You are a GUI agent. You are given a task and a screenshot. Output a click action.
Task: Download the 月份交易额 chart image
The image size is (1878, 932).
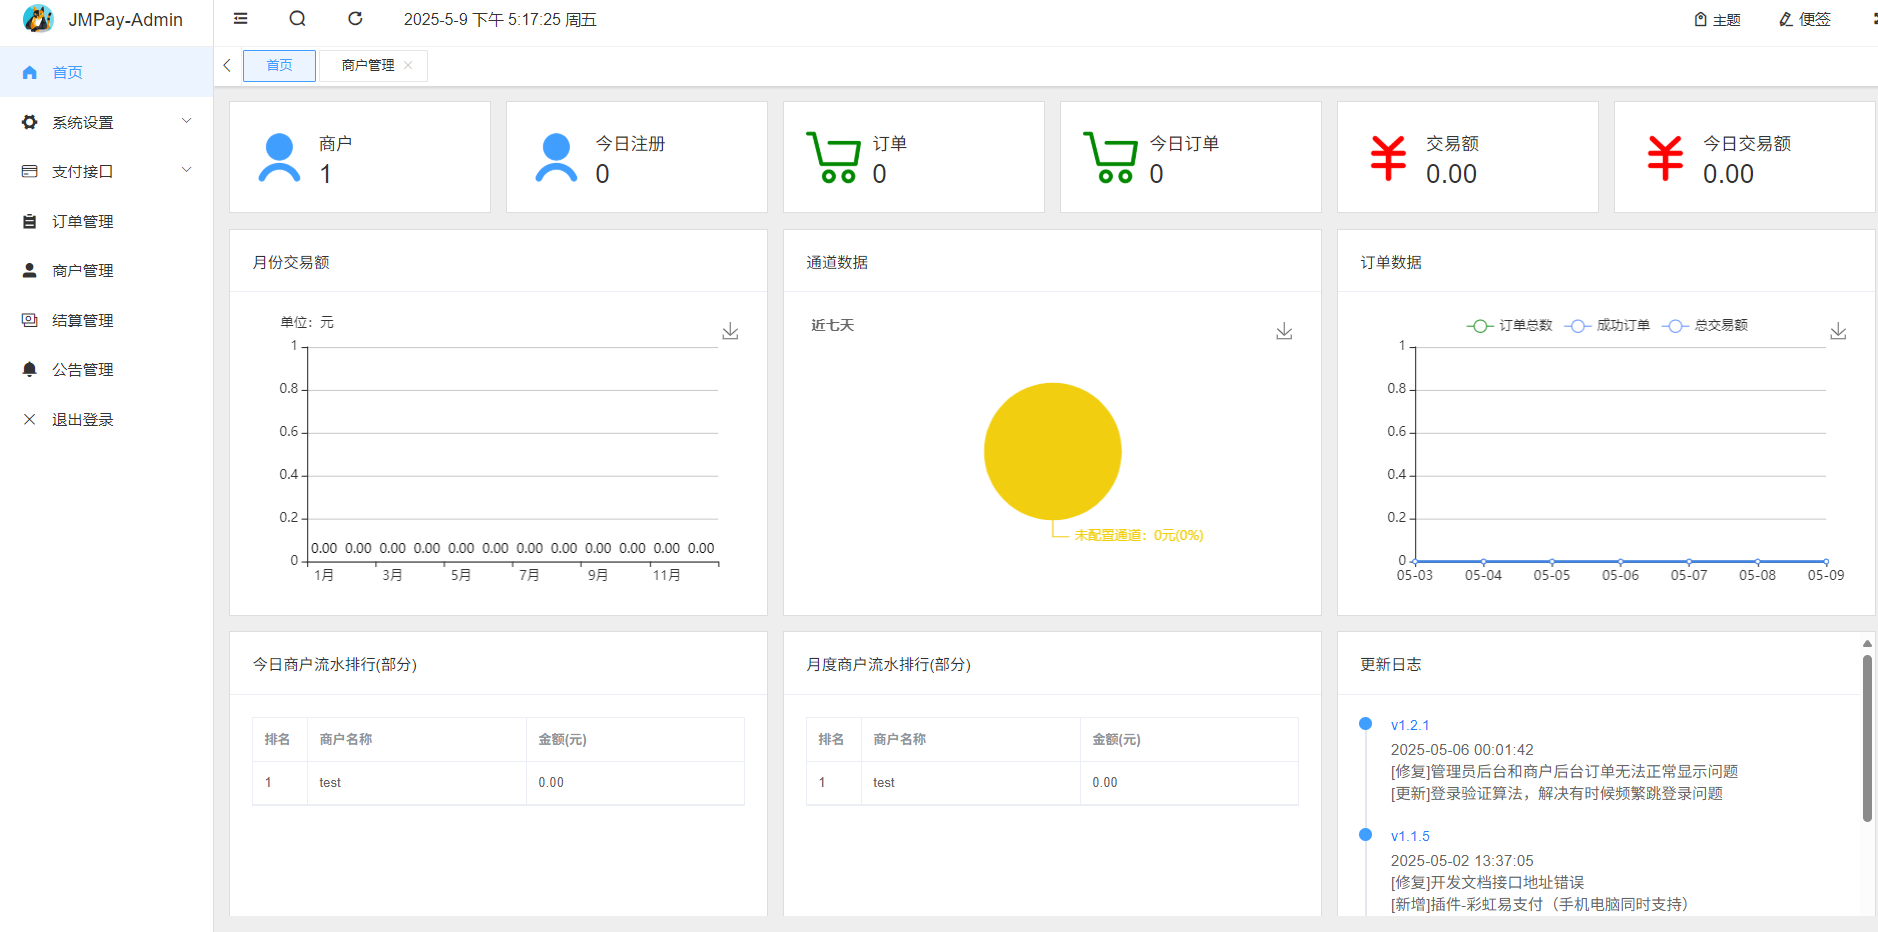point(730,331)
